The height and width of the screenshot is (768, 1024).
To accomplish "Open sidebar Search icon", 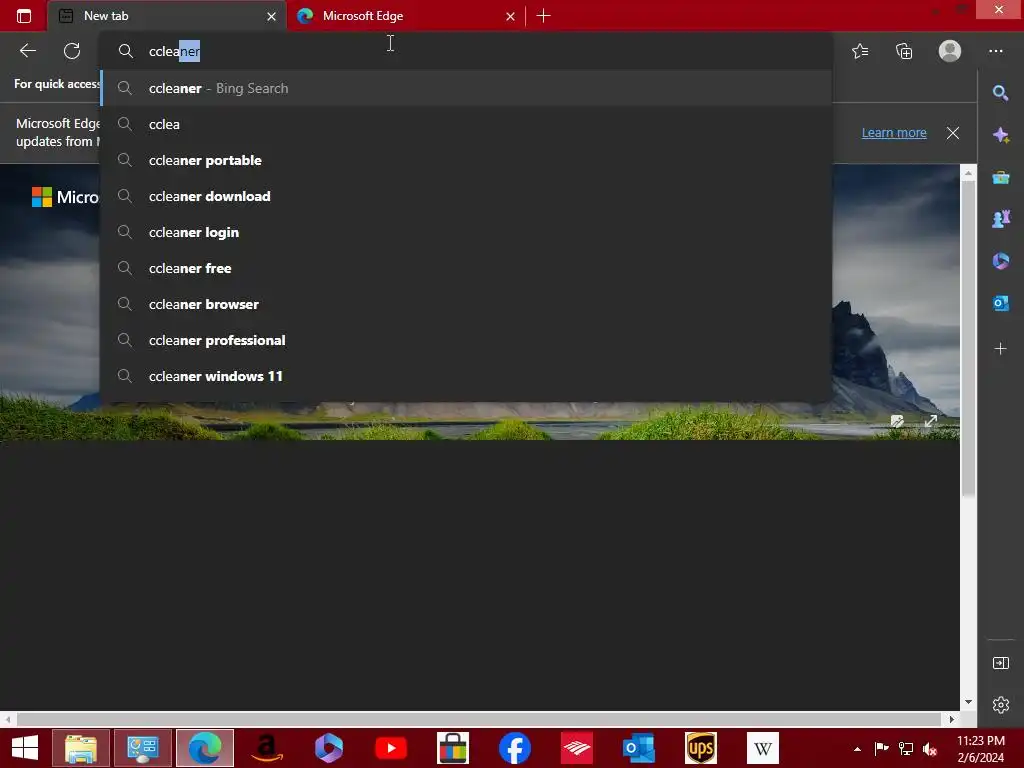I will tap(1000, 93).
